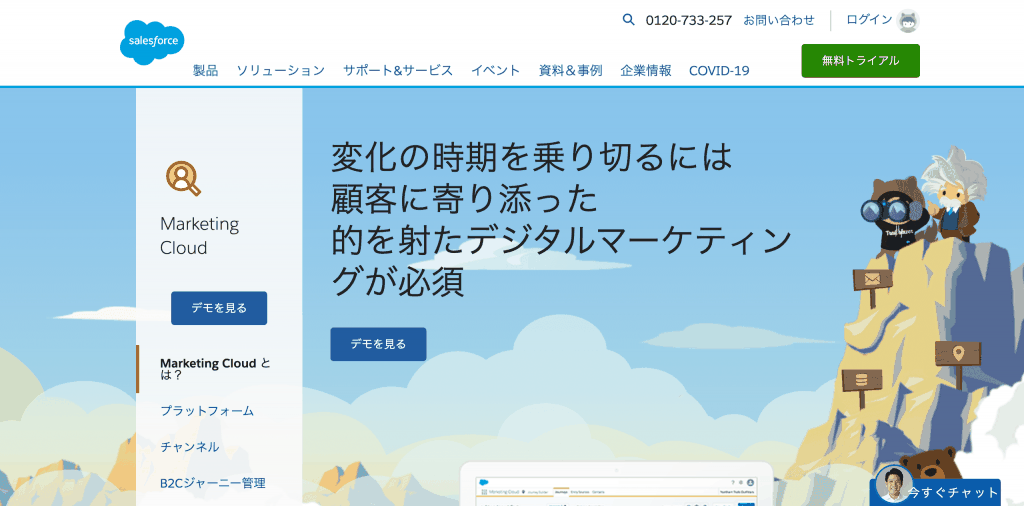Open the search magnifier icon
The width and height of the screenshot is (1024, 506).
[628, 20]
